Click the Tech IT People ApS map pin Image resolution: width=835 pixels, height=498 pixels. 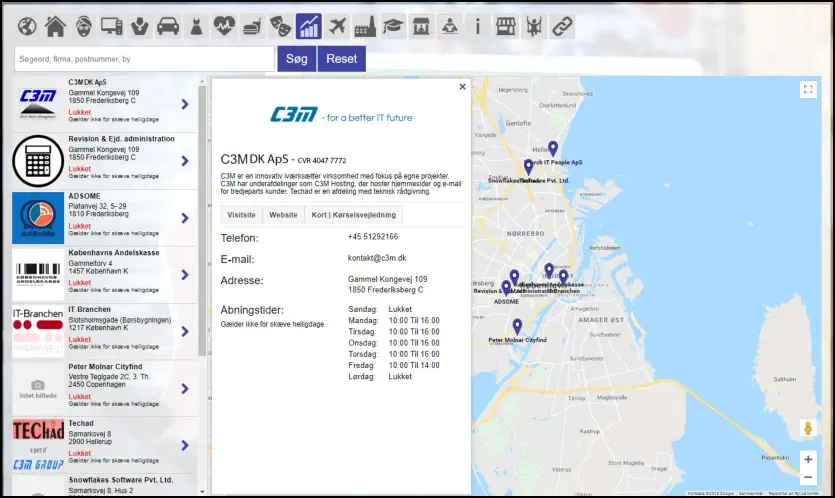(x=553, y=148)
